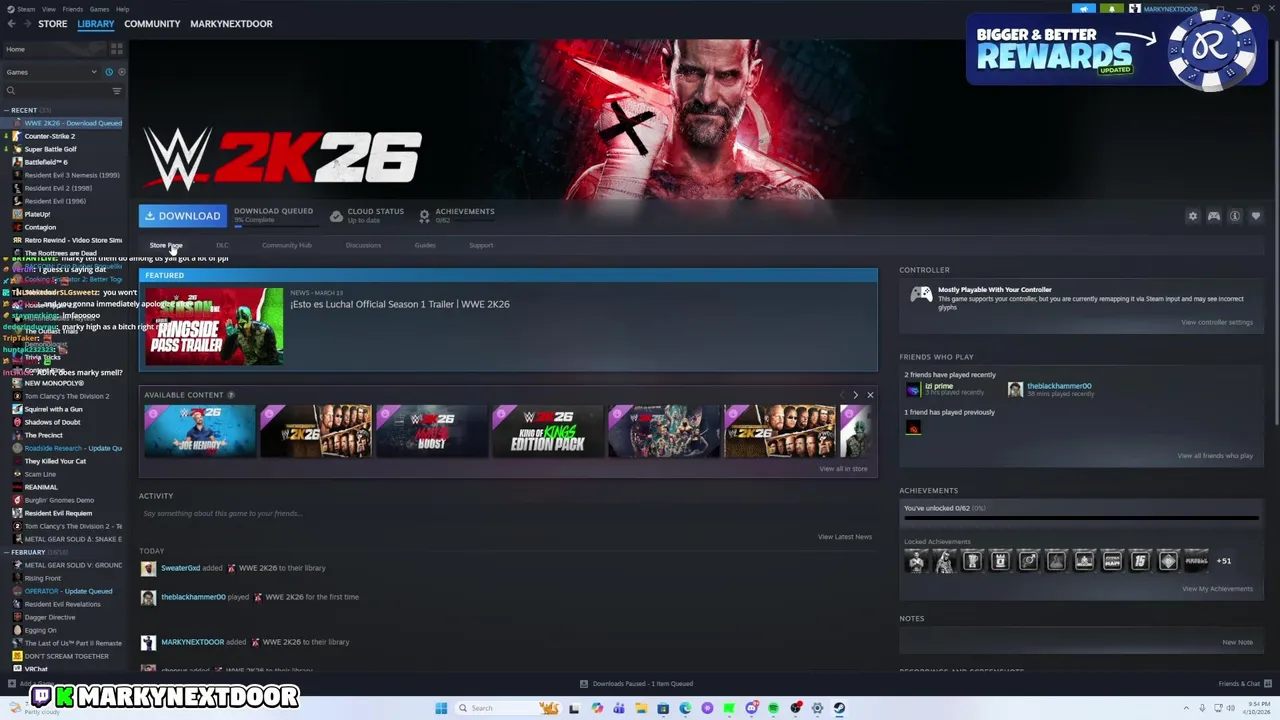Switch to library collections grid view icon

(x=117, y=49)
